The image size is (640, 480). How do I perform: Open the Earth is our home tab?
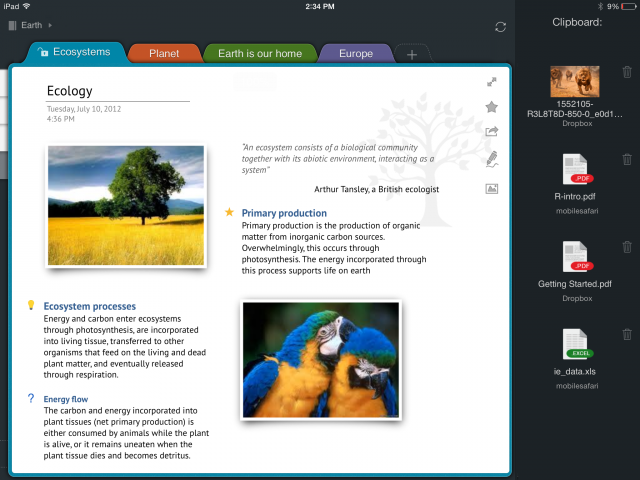(x=260, y=53)
